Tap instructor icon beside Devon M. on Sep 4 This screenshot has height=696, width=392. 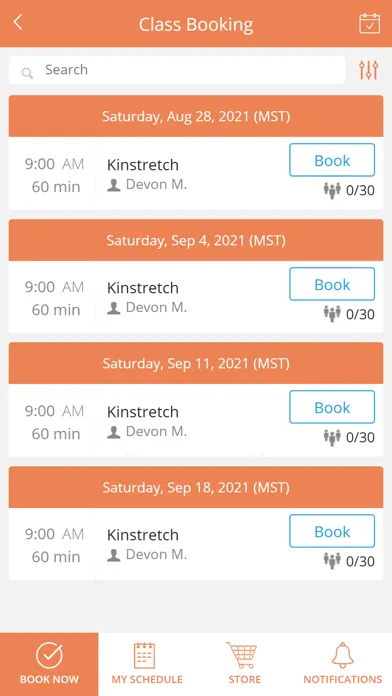[x=114, y=308]
